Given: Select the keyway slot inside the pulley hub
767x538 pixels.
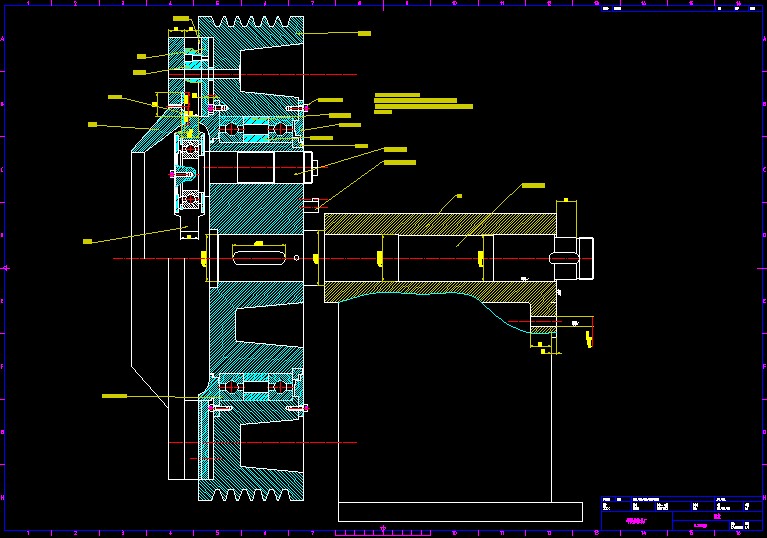Looking at the screenshot, I should click(x=260, y=258).
